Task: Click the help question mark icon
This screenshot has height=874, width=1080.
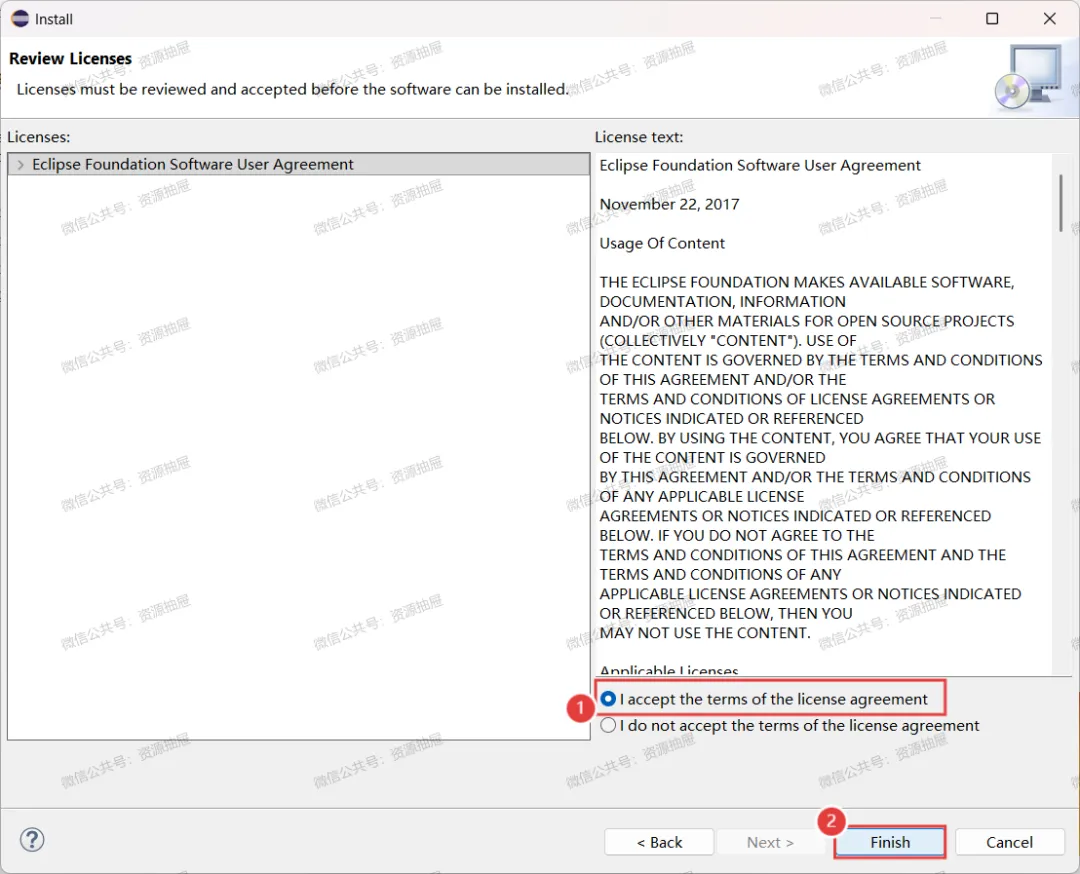Action: click(32, 840)
